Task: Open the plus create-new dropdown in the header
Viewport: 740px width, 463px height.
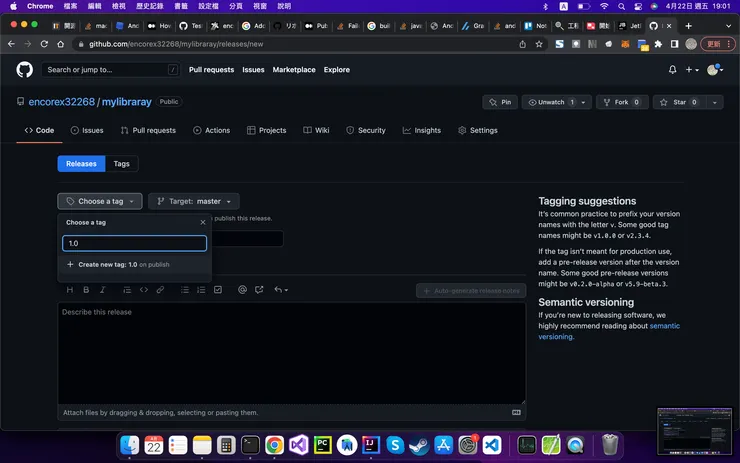Action: pos(693,70)
